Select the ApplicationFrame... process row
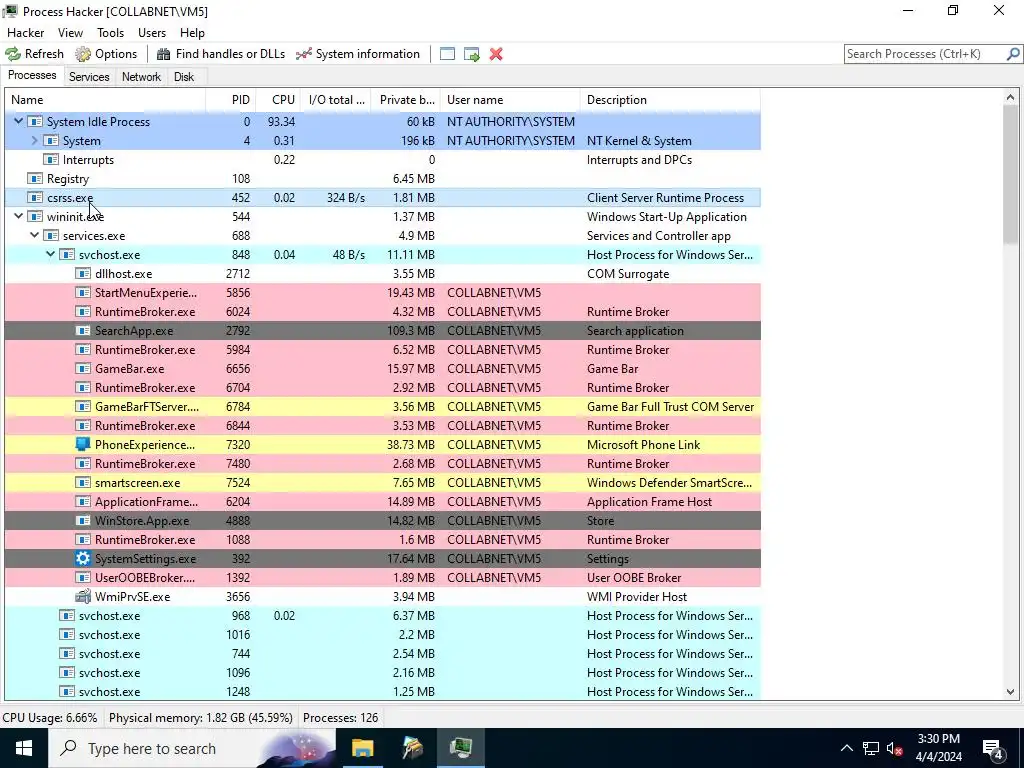 point(383,502)
